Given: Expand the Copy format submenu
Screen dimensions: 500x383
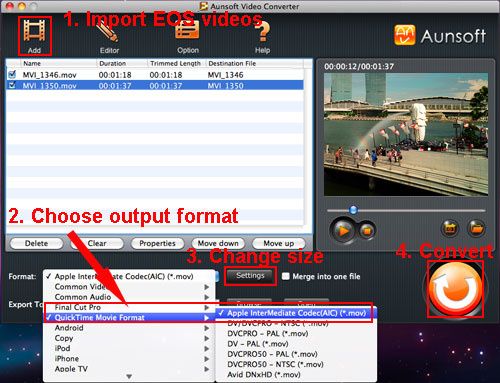Looking at the screenshot, I should click(x=129, y=338).
